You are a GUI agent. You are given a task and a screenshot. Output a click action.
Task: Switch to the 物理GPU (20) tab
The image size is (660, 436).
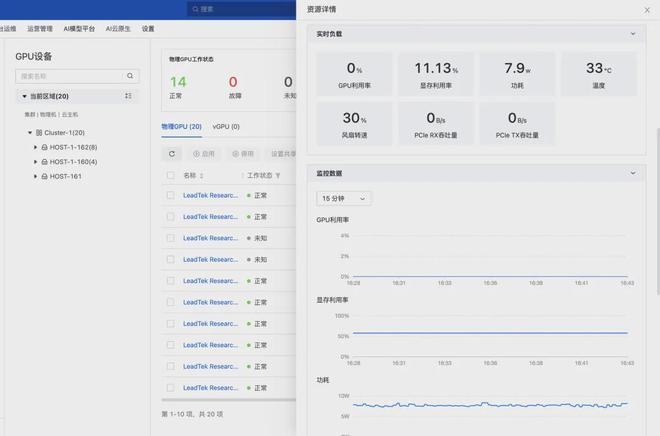[181, 127]
